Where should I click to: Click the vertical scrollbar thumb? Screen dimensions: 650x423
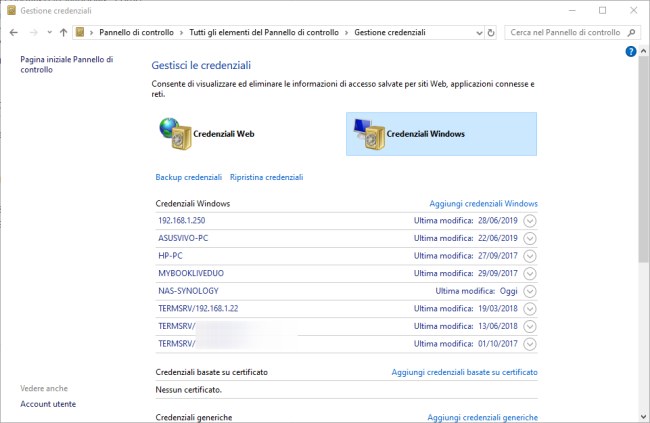[643, 159]
